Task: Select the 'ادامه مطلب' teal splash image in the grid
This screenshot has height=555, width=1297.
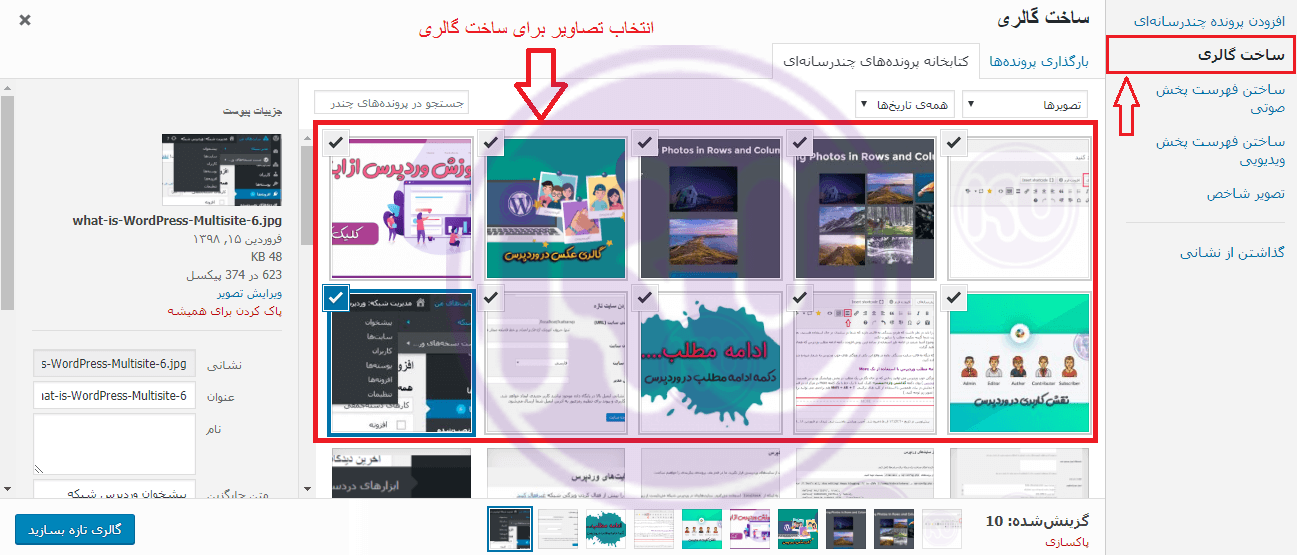Action: pos(710,362)
